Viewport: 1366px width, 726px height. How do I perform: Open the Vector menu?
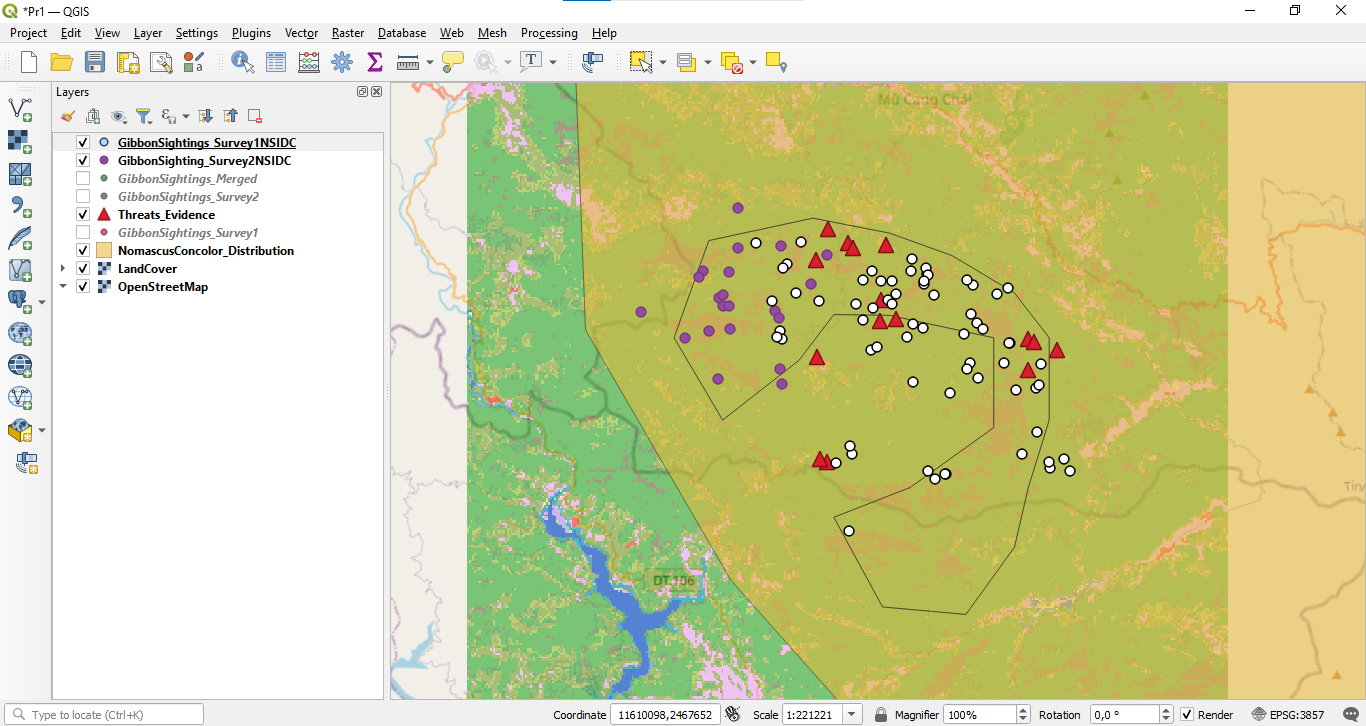tap(301, 33)
